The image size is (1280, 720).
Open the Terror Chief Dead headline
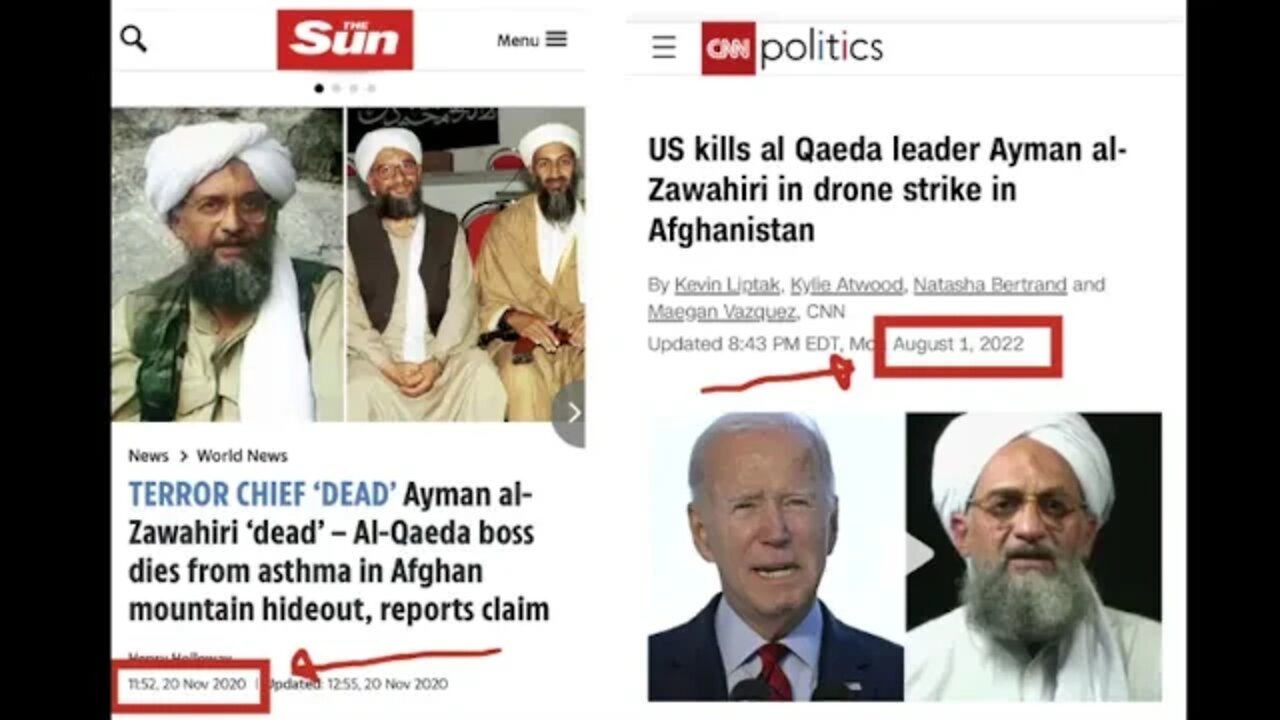point(339,552)
